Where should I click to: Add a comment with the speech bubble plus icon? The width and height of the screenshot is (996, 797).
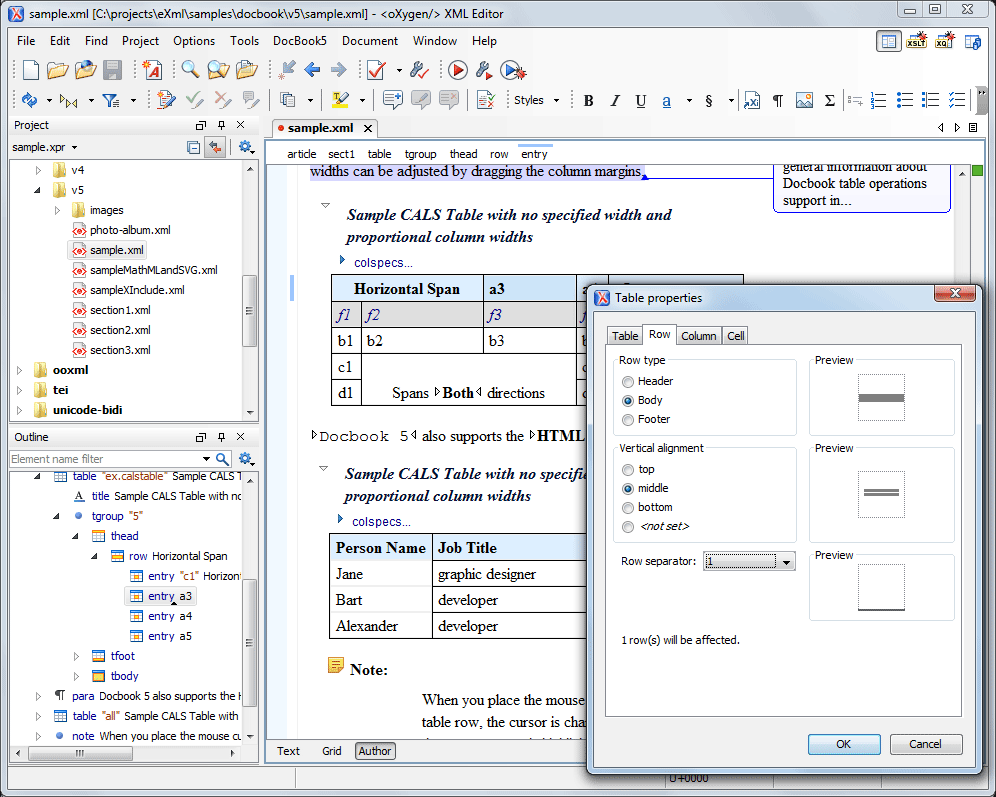393,100
